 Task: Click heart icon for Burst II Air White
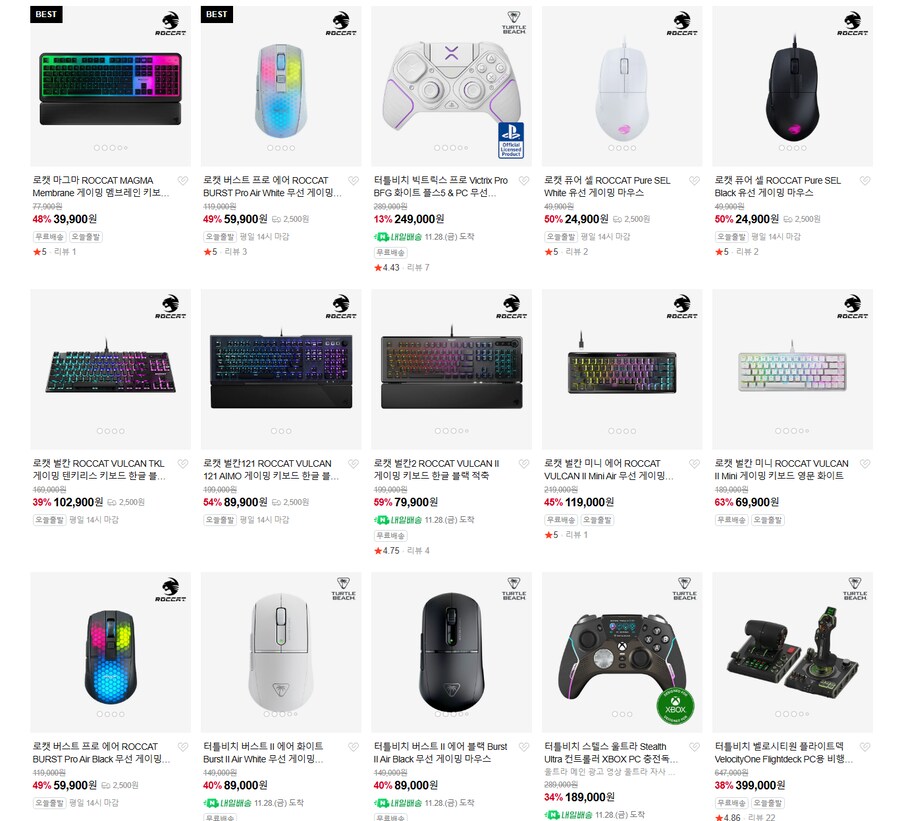(353, 747)
